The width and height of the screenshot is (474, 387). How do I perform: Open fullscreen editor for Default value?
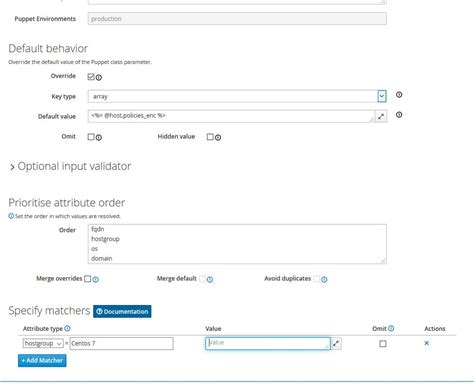[381, 116]
